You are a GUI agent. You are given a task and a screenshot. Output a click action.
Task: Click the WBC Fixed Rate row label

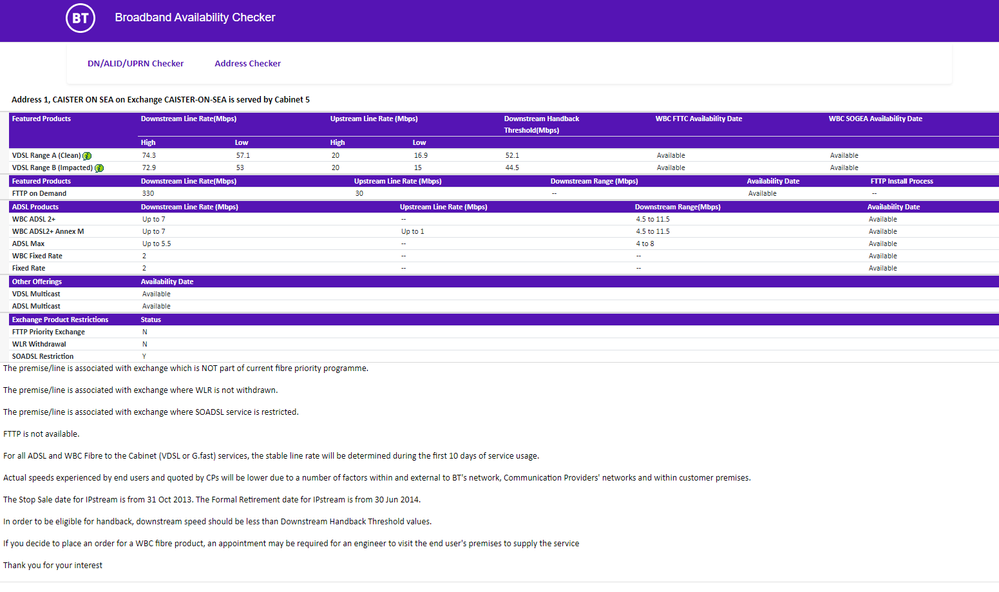[37, 256]
